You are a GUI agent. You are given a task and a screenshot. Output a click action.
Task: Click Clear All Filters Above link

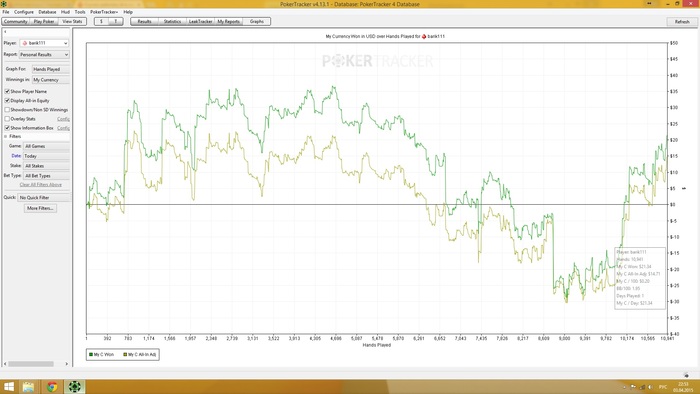41,185
